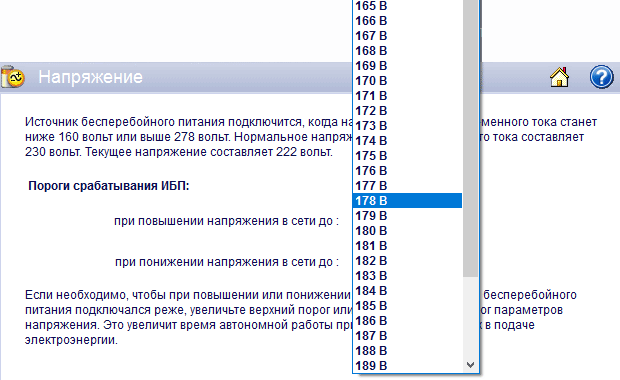Click the Voltage battery icon in header

[x=12, y=77]
